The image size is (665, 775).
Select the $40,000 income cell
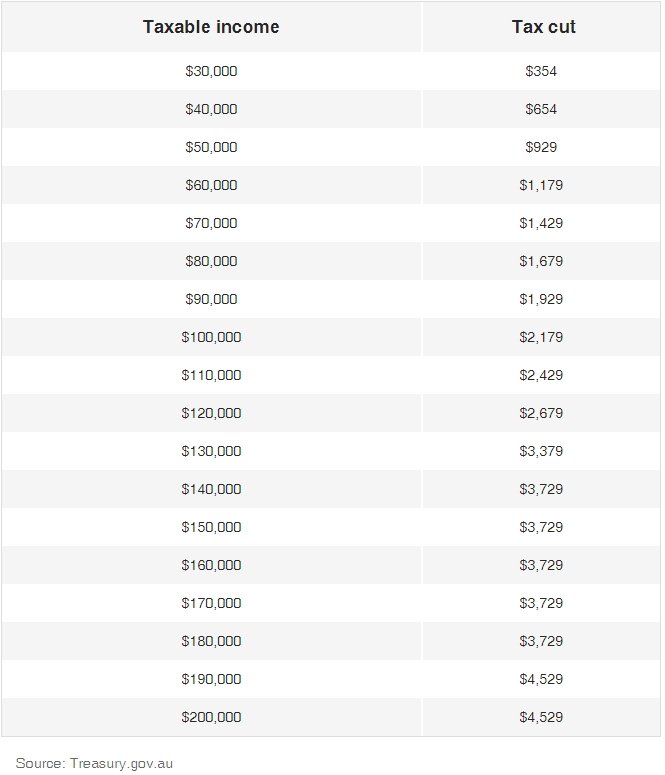click(x=211, y=109)
